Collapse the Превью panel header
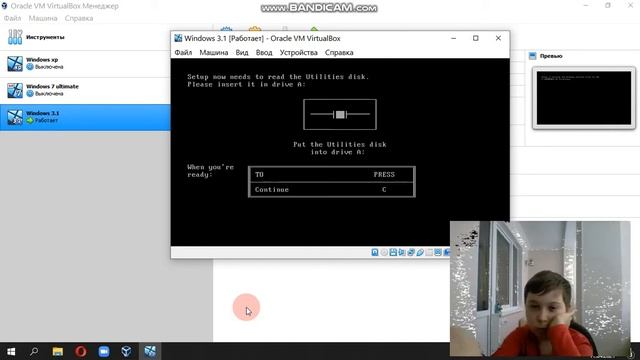640x360 pixels. point(551,56)
